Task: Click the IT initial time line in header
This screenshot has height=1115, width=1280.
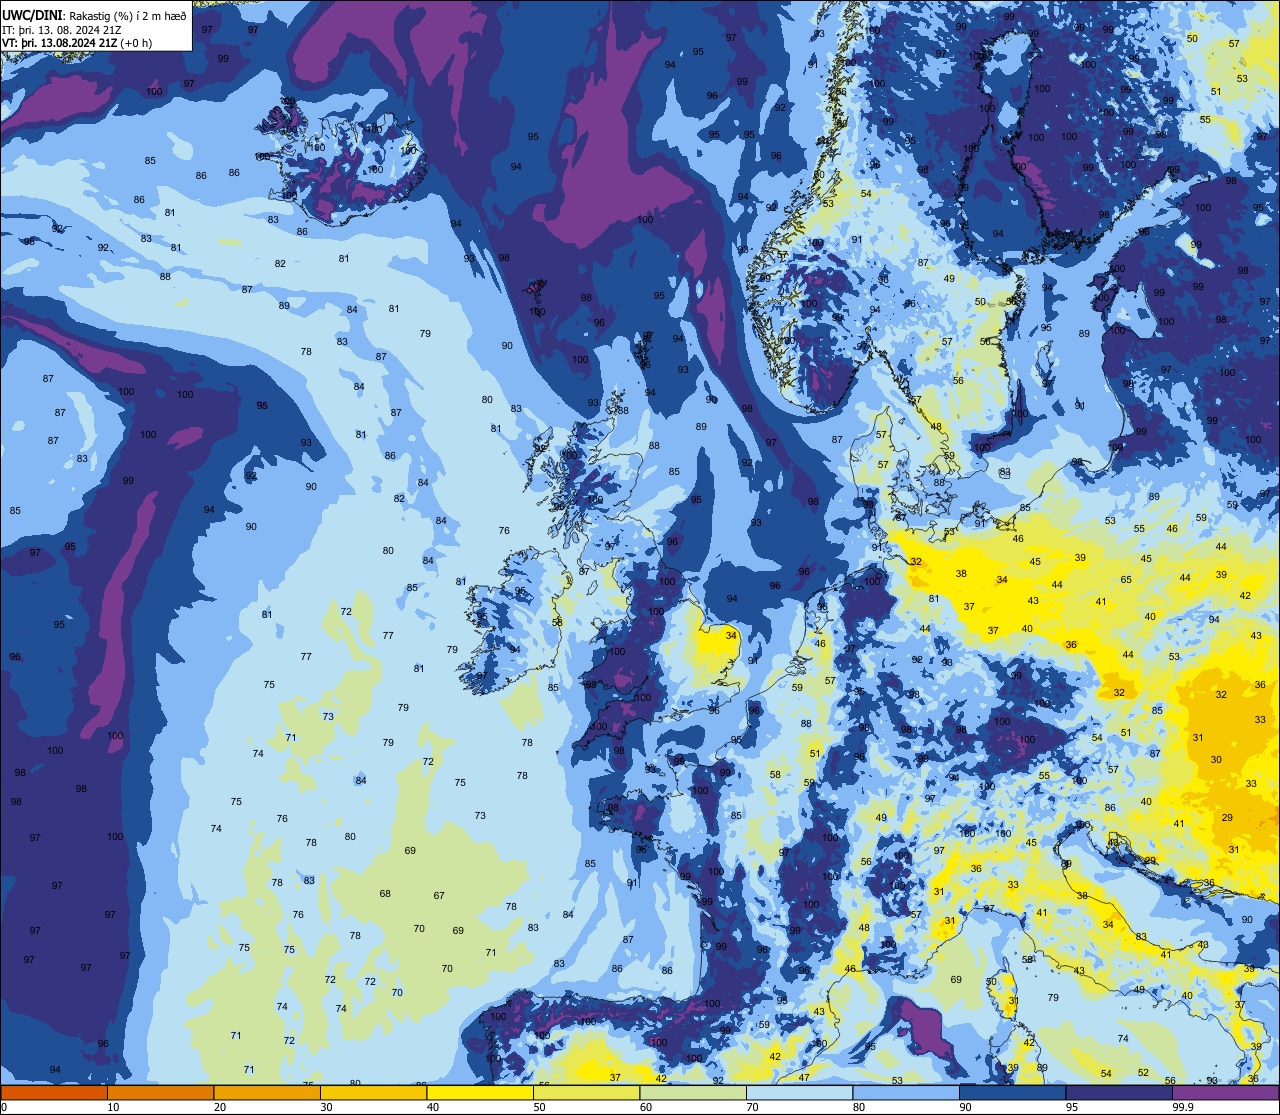Action: tap(62, 29)
